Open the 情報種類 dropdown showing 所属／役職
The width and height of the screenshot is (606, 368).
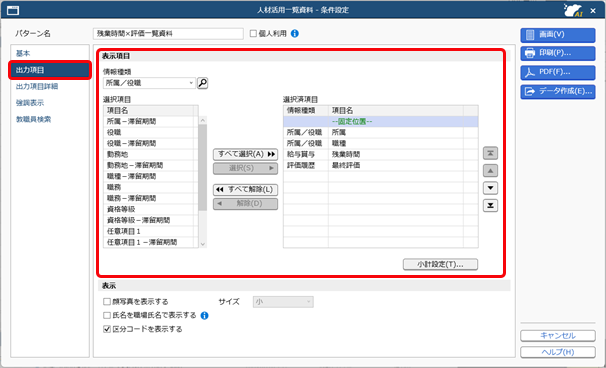coord(149,83)
